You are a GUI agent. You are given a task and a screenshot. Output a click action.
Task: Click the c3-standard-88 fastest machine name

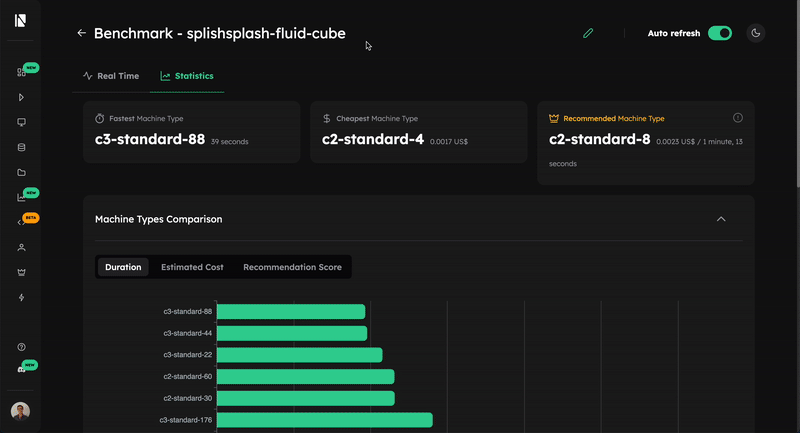[150, 139]
